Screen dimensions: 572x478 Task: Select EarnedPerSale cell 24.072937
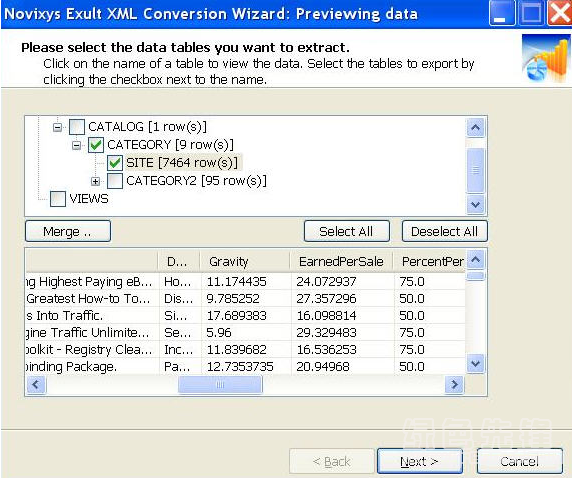point(343,281)
